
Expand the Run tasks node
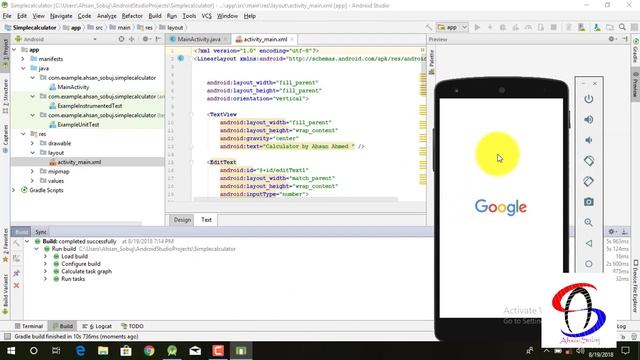tap(45, 279)
